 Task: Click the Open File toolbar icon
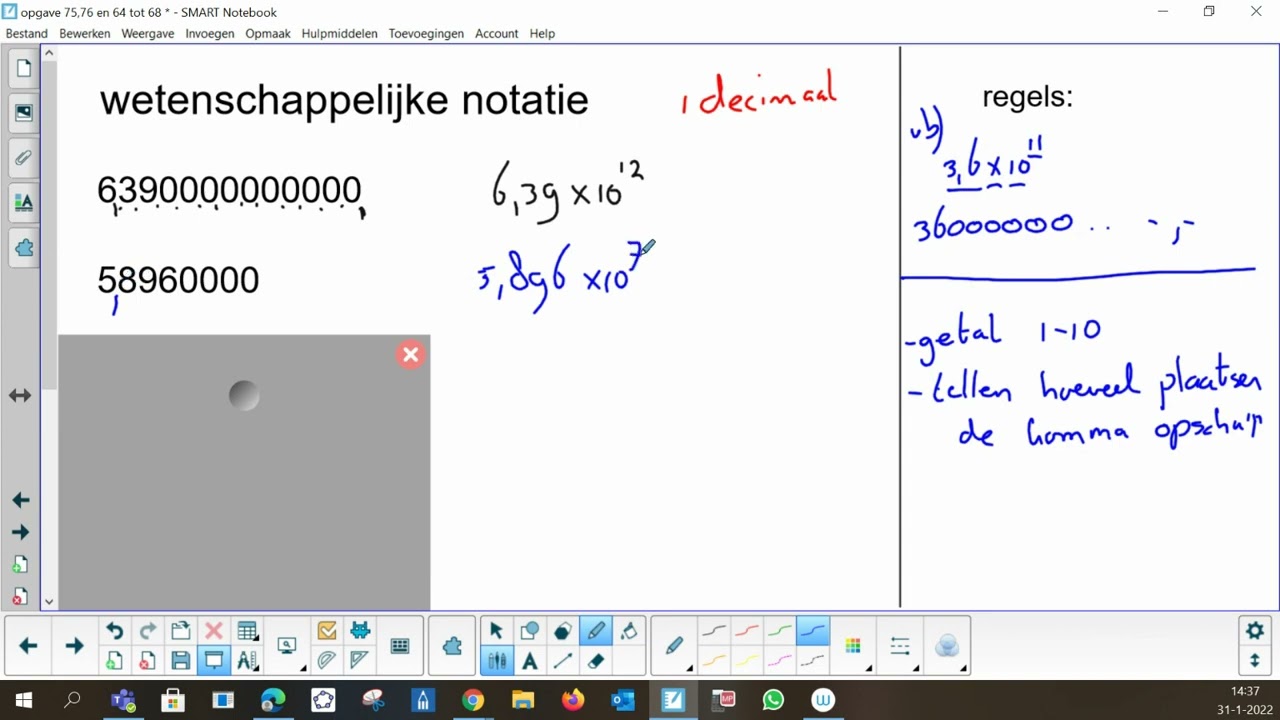coord(180,631)
